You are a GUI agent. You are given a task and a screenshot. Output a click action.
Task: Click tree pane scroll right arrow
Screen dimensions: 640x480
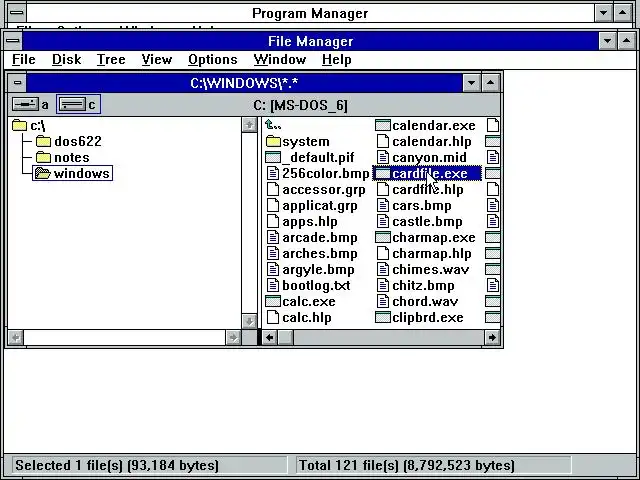pos(233,338)
